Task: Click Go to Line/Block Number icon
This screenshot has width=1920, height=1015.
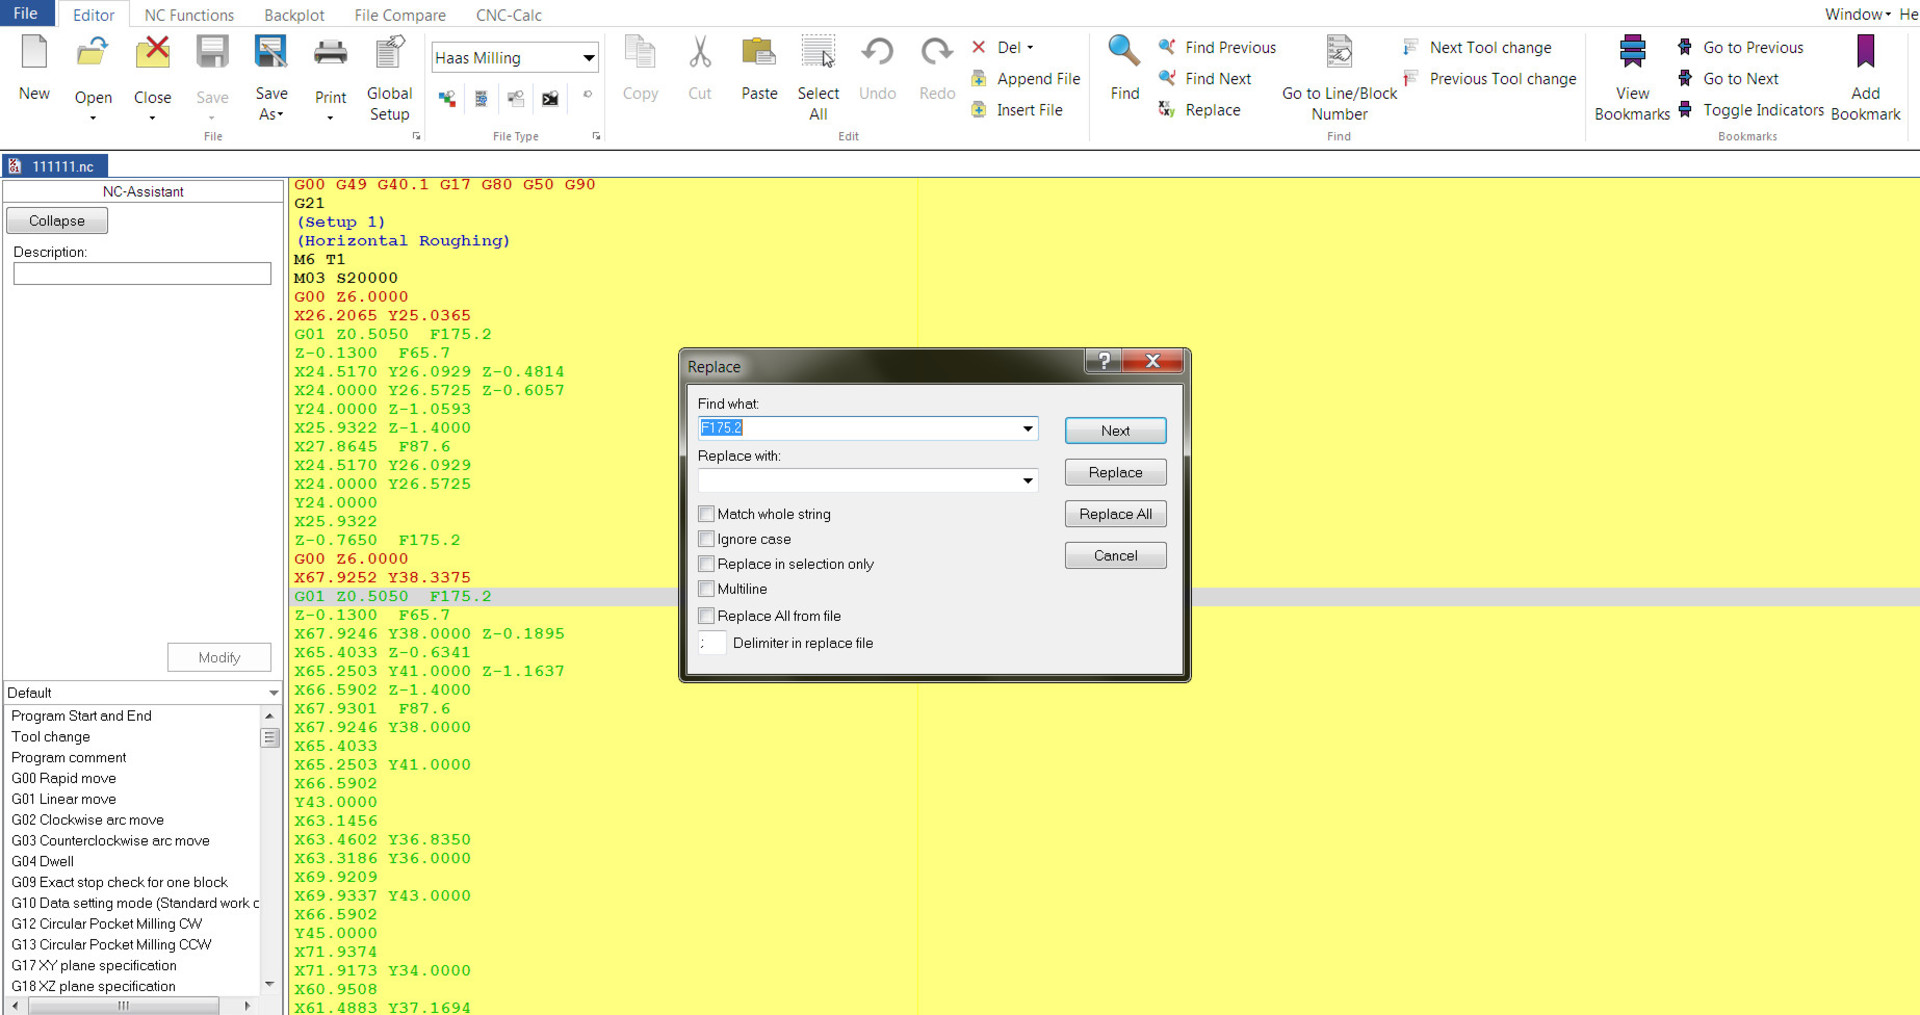Action: [1338, 52]
